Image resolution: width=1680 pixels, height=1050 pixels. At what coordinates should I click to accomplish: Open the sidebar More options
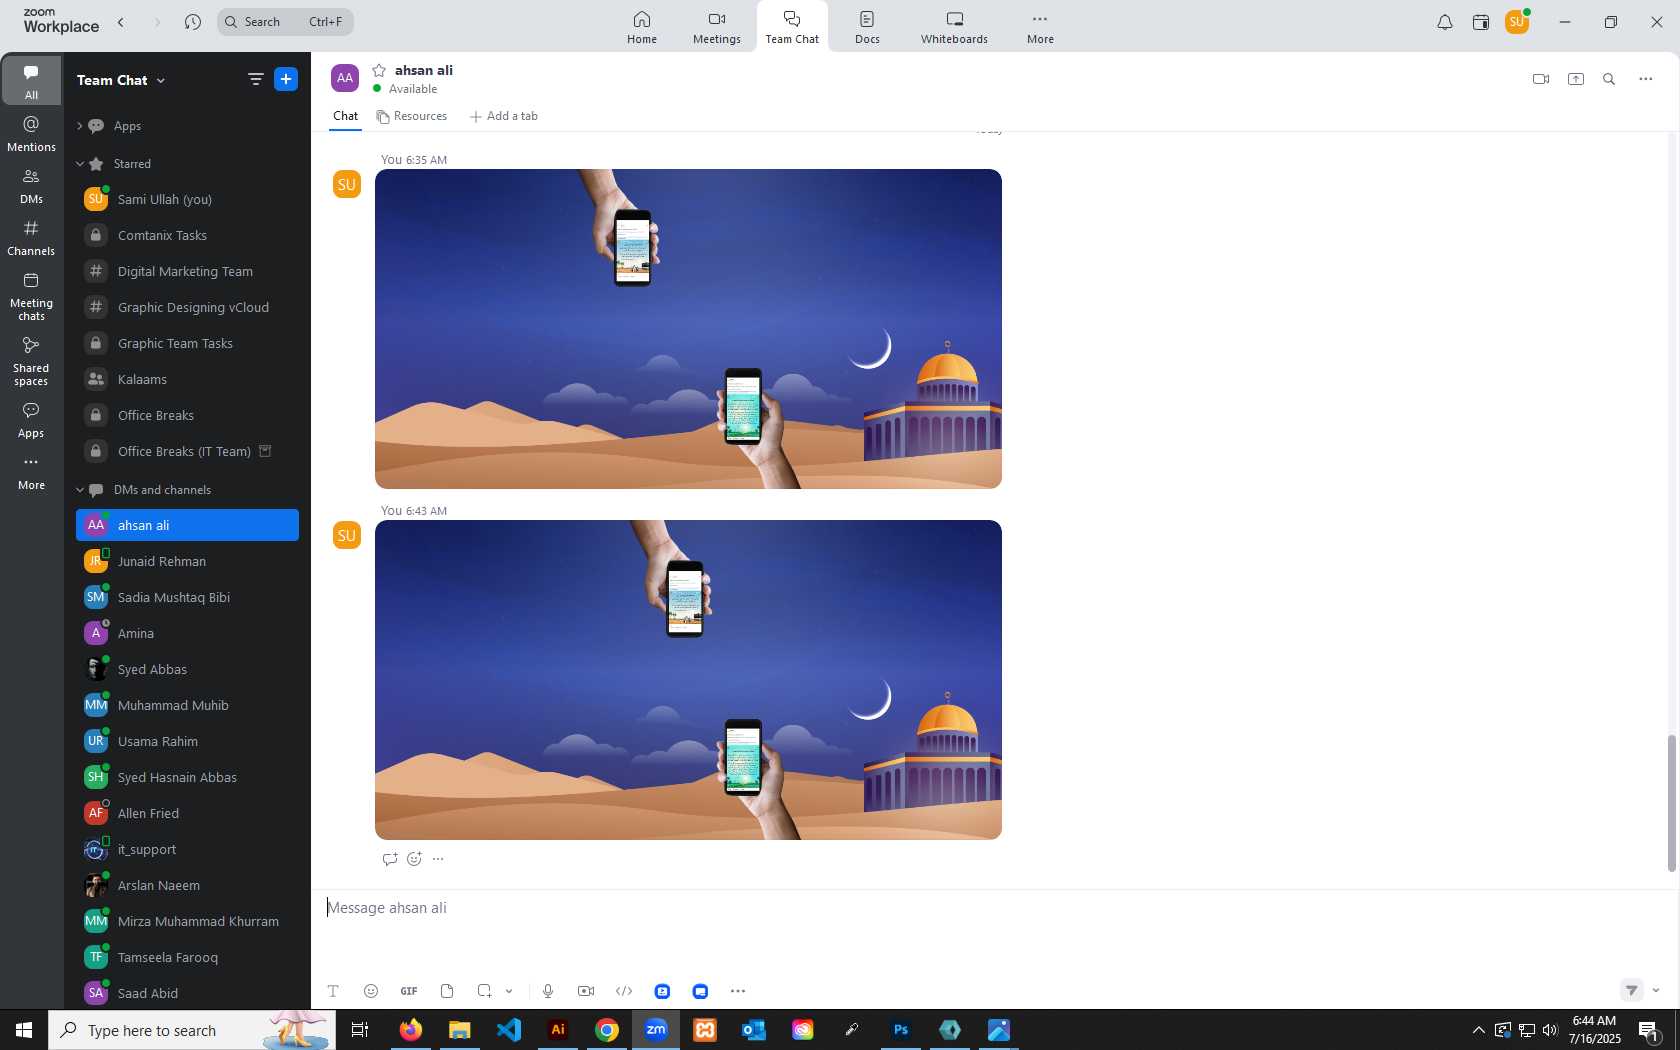pyautogui.click(x=31, y=472)
